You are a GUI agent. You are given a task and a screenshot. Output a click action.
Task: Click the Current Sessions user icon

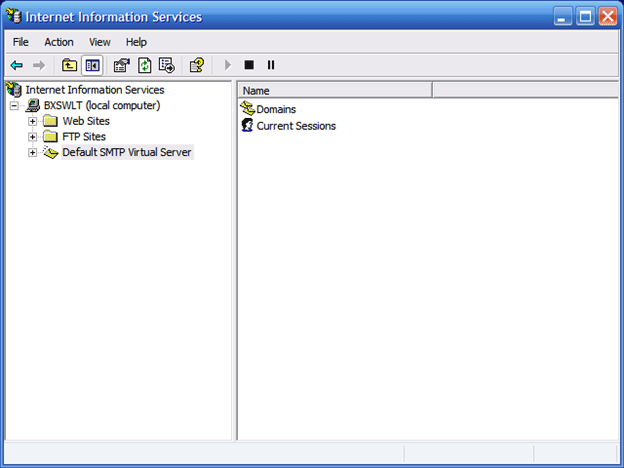pos(248,125)
